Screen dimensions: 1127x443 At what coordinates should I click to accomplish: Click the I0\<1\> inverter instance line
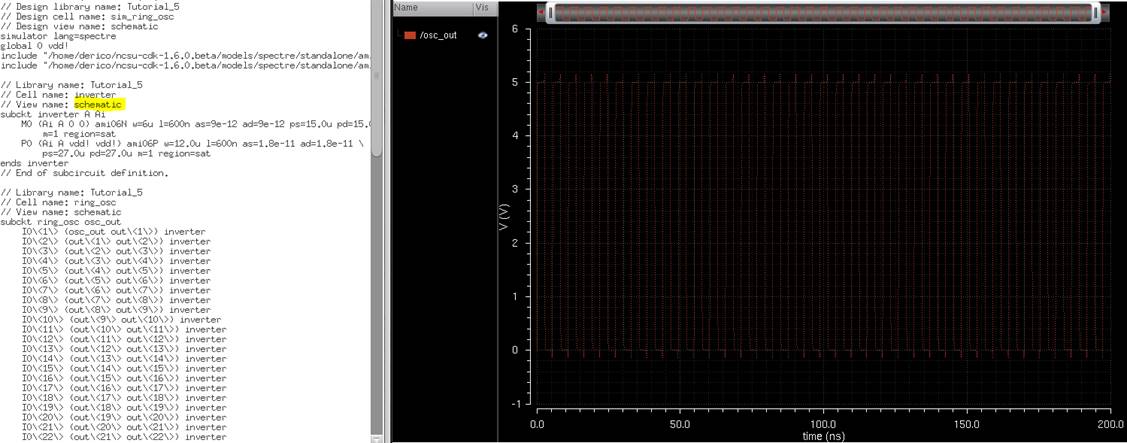[115, 231]
